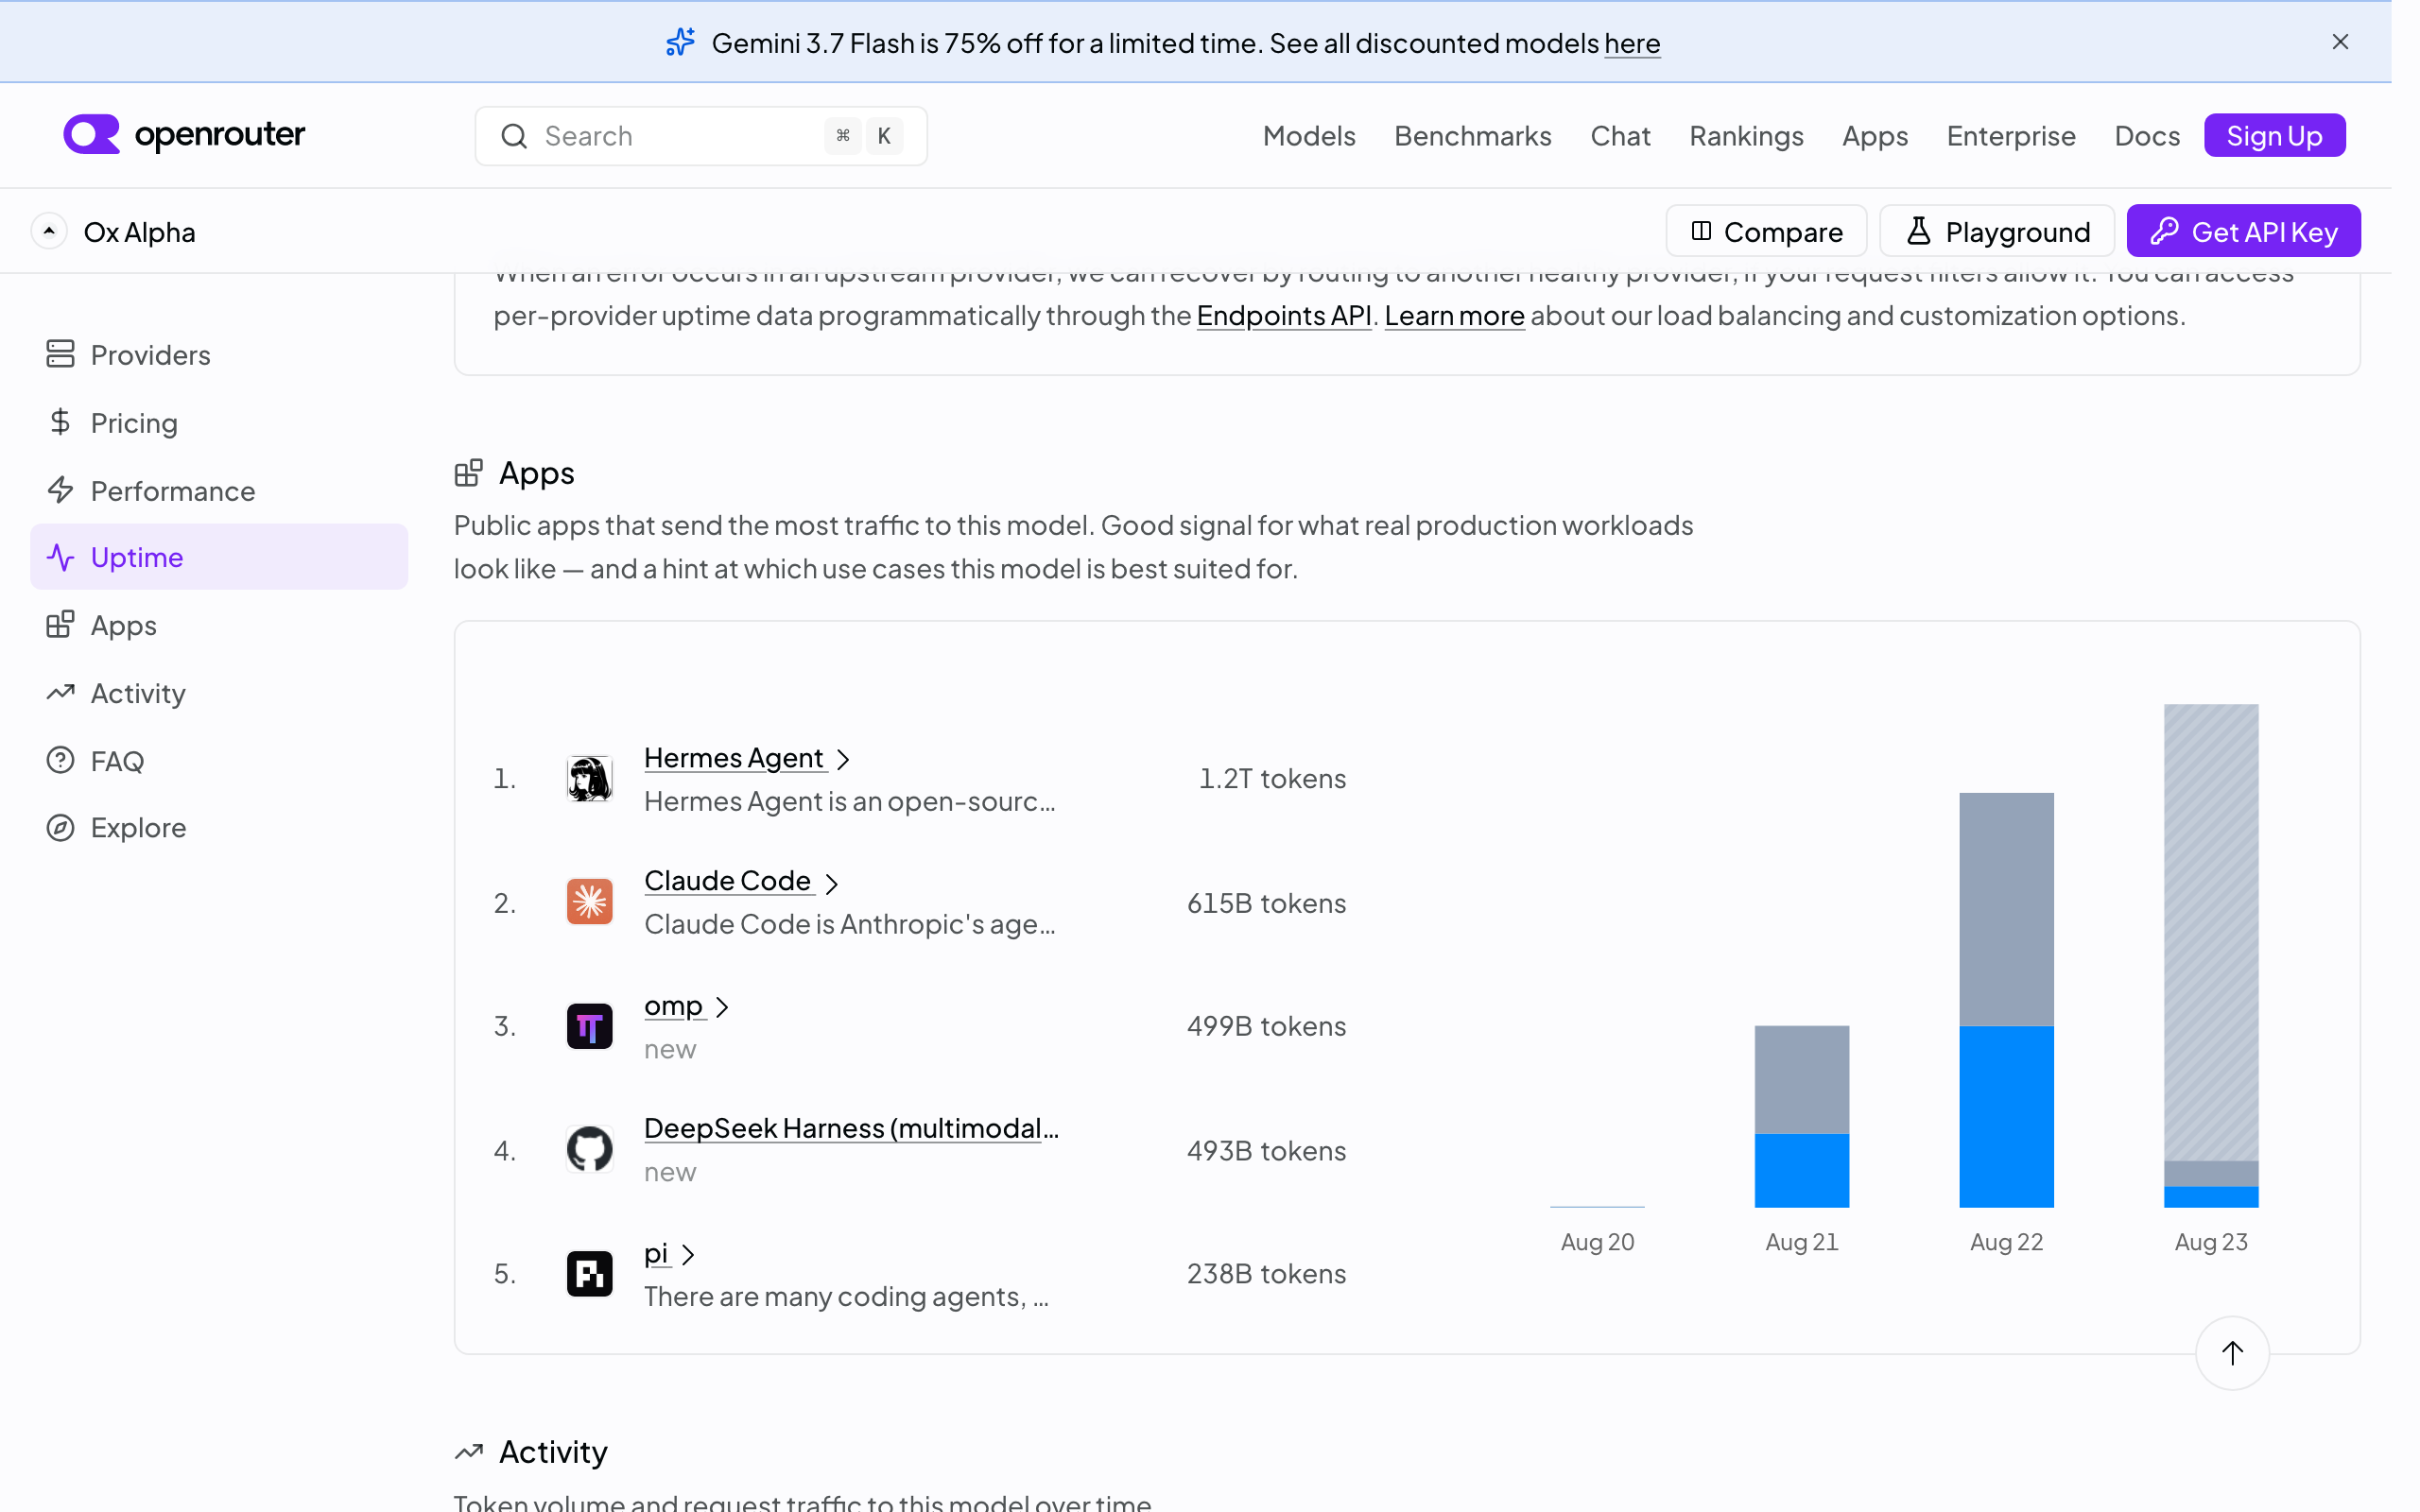Select FAQ in the sidebar
Image resolution: width=2420 pixels, height=1512 pixels.
pos(219,761)
